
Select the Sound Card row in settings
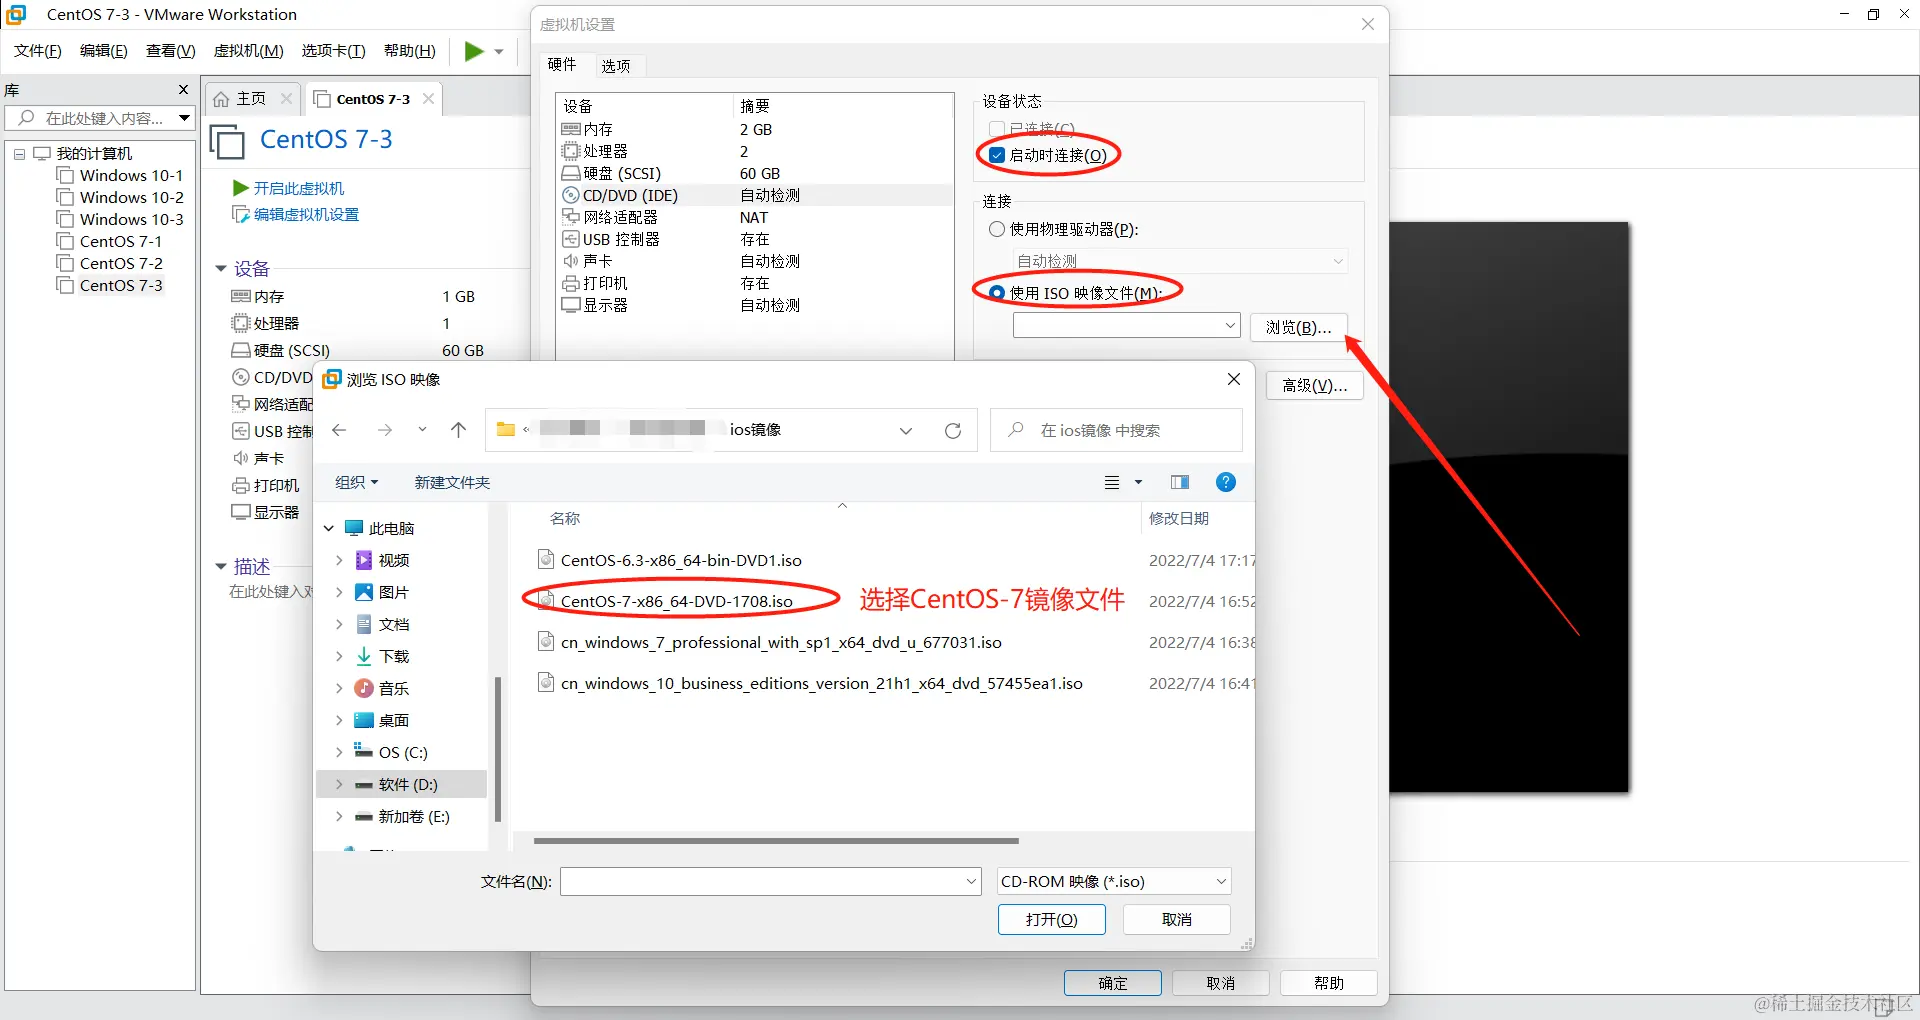coord(755,261)
